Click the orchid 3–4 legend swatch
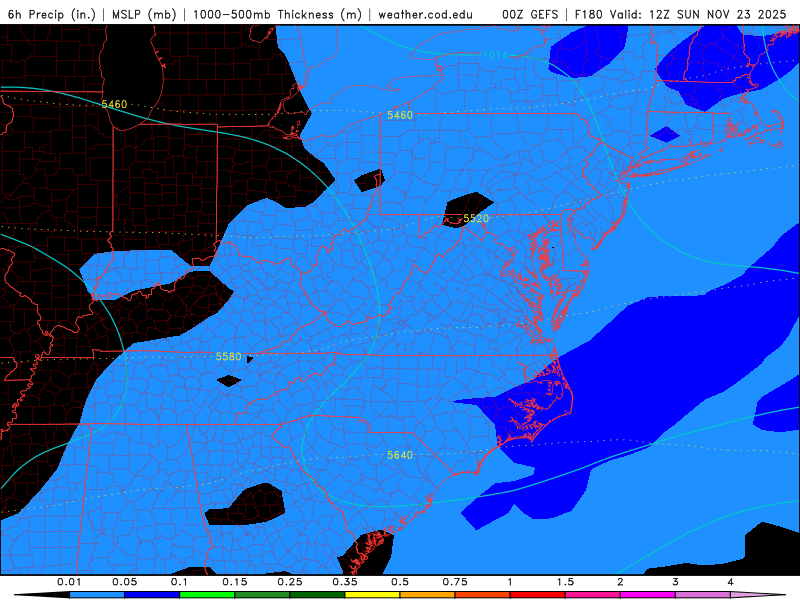Screen dimensions: 800x600 (x=703, y=595)
